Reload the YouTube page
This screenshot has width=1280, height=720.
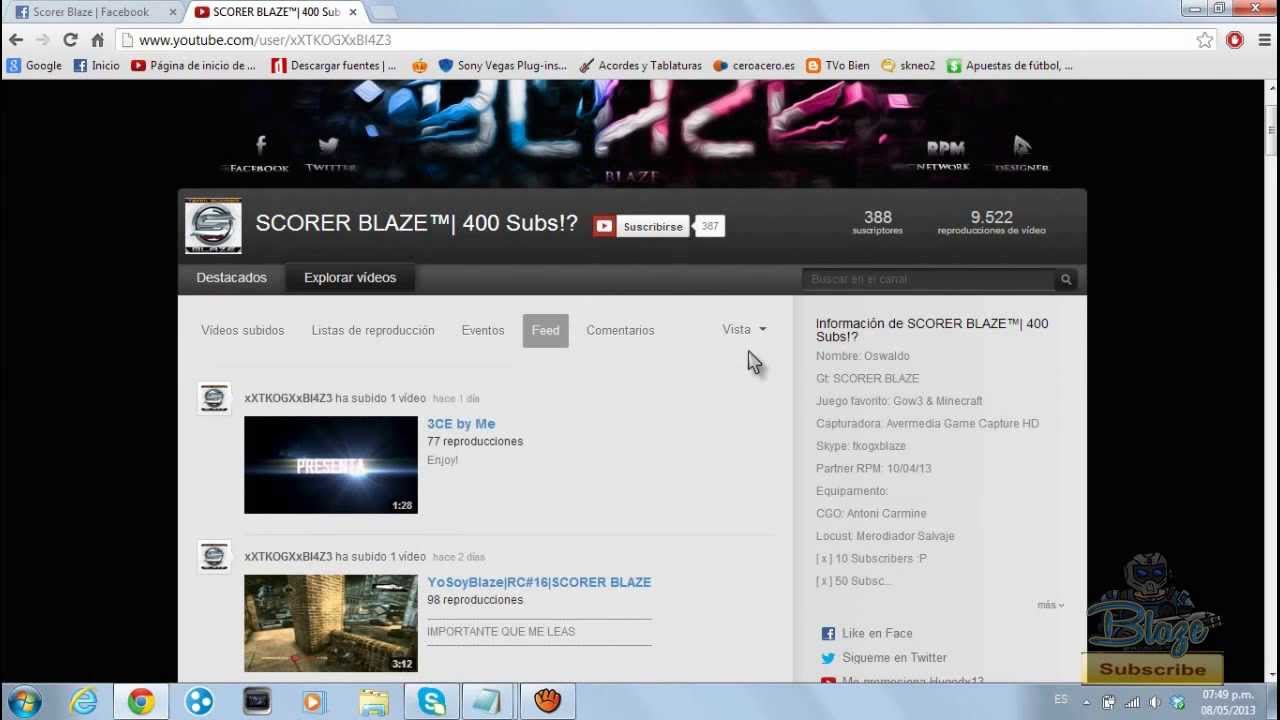[70, 40]
